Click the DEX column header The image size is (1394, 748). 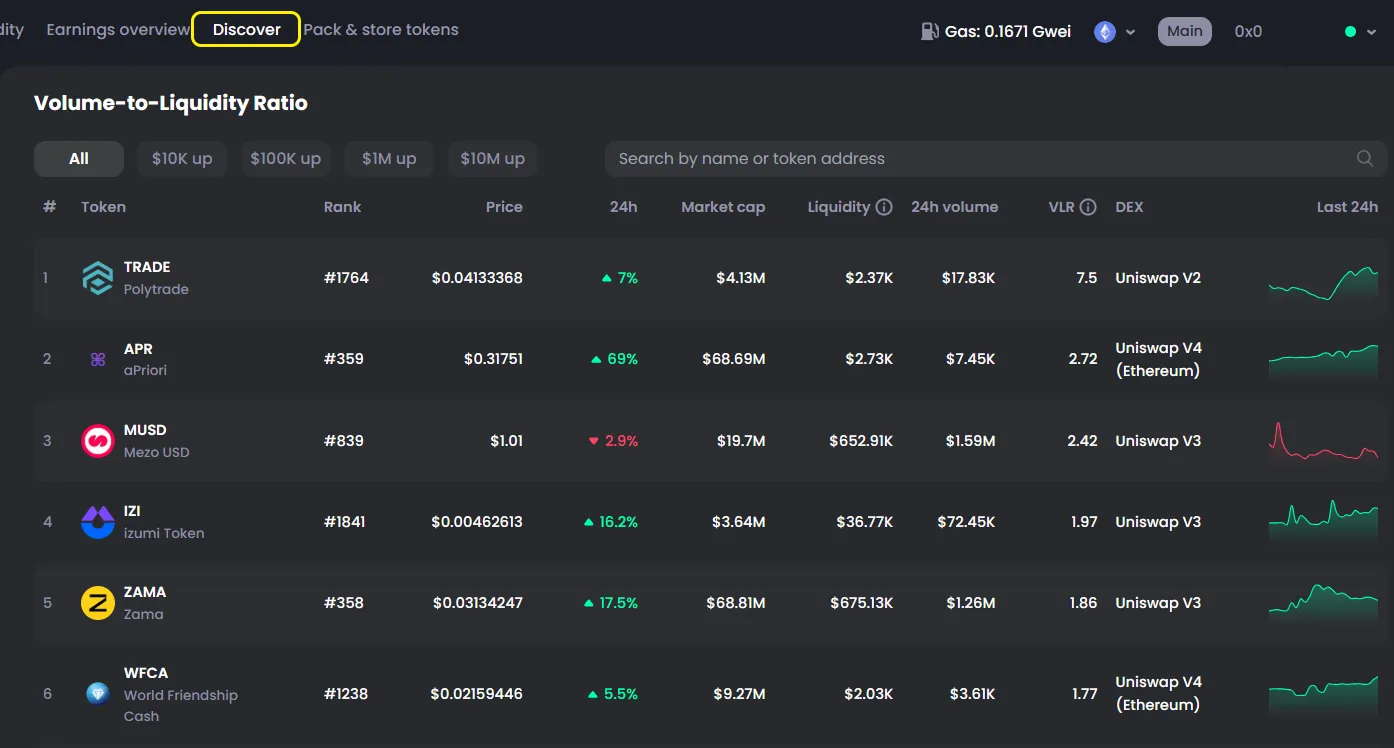[x=1129, y=207]
